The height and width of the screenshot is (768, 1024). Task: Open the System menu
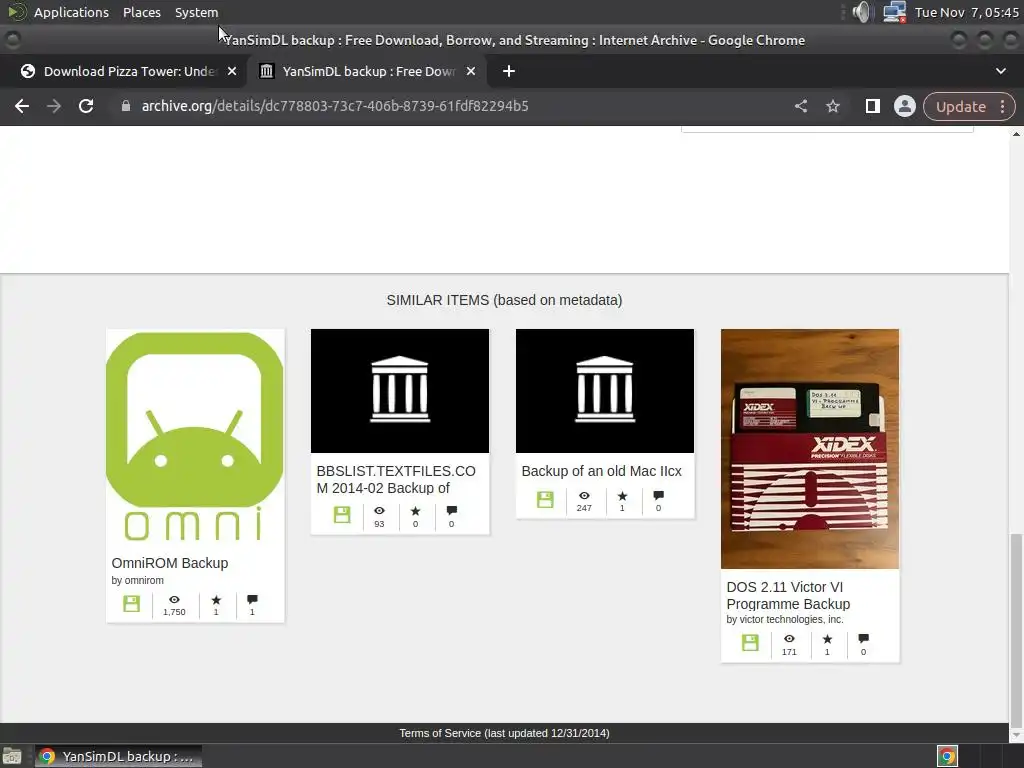point(197,12)
